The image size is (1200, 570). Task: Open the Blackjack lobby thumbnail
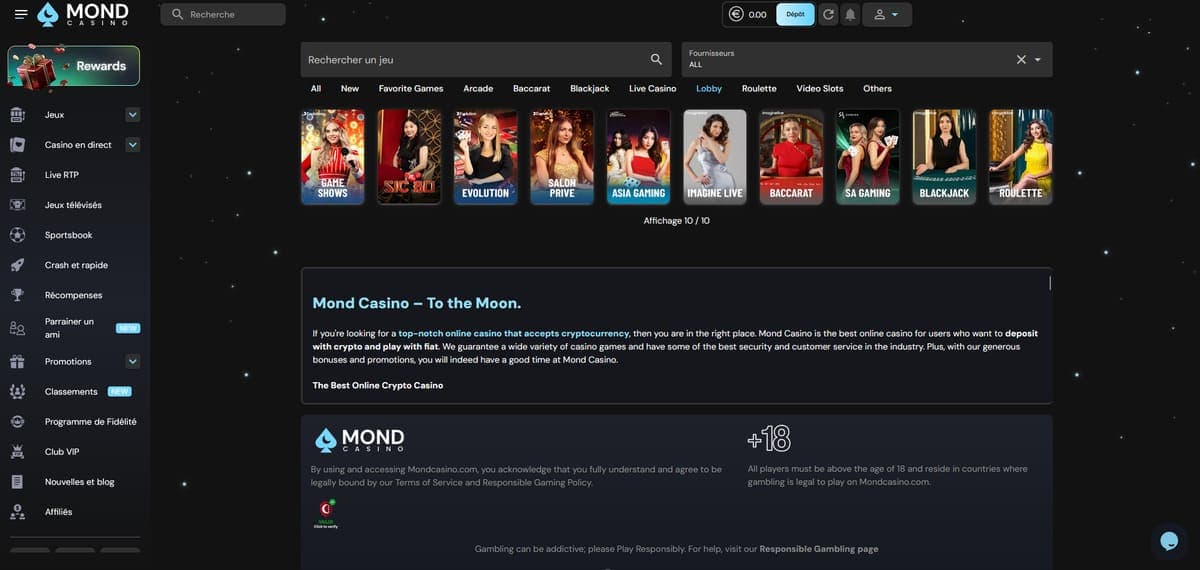tap(944, 157)
